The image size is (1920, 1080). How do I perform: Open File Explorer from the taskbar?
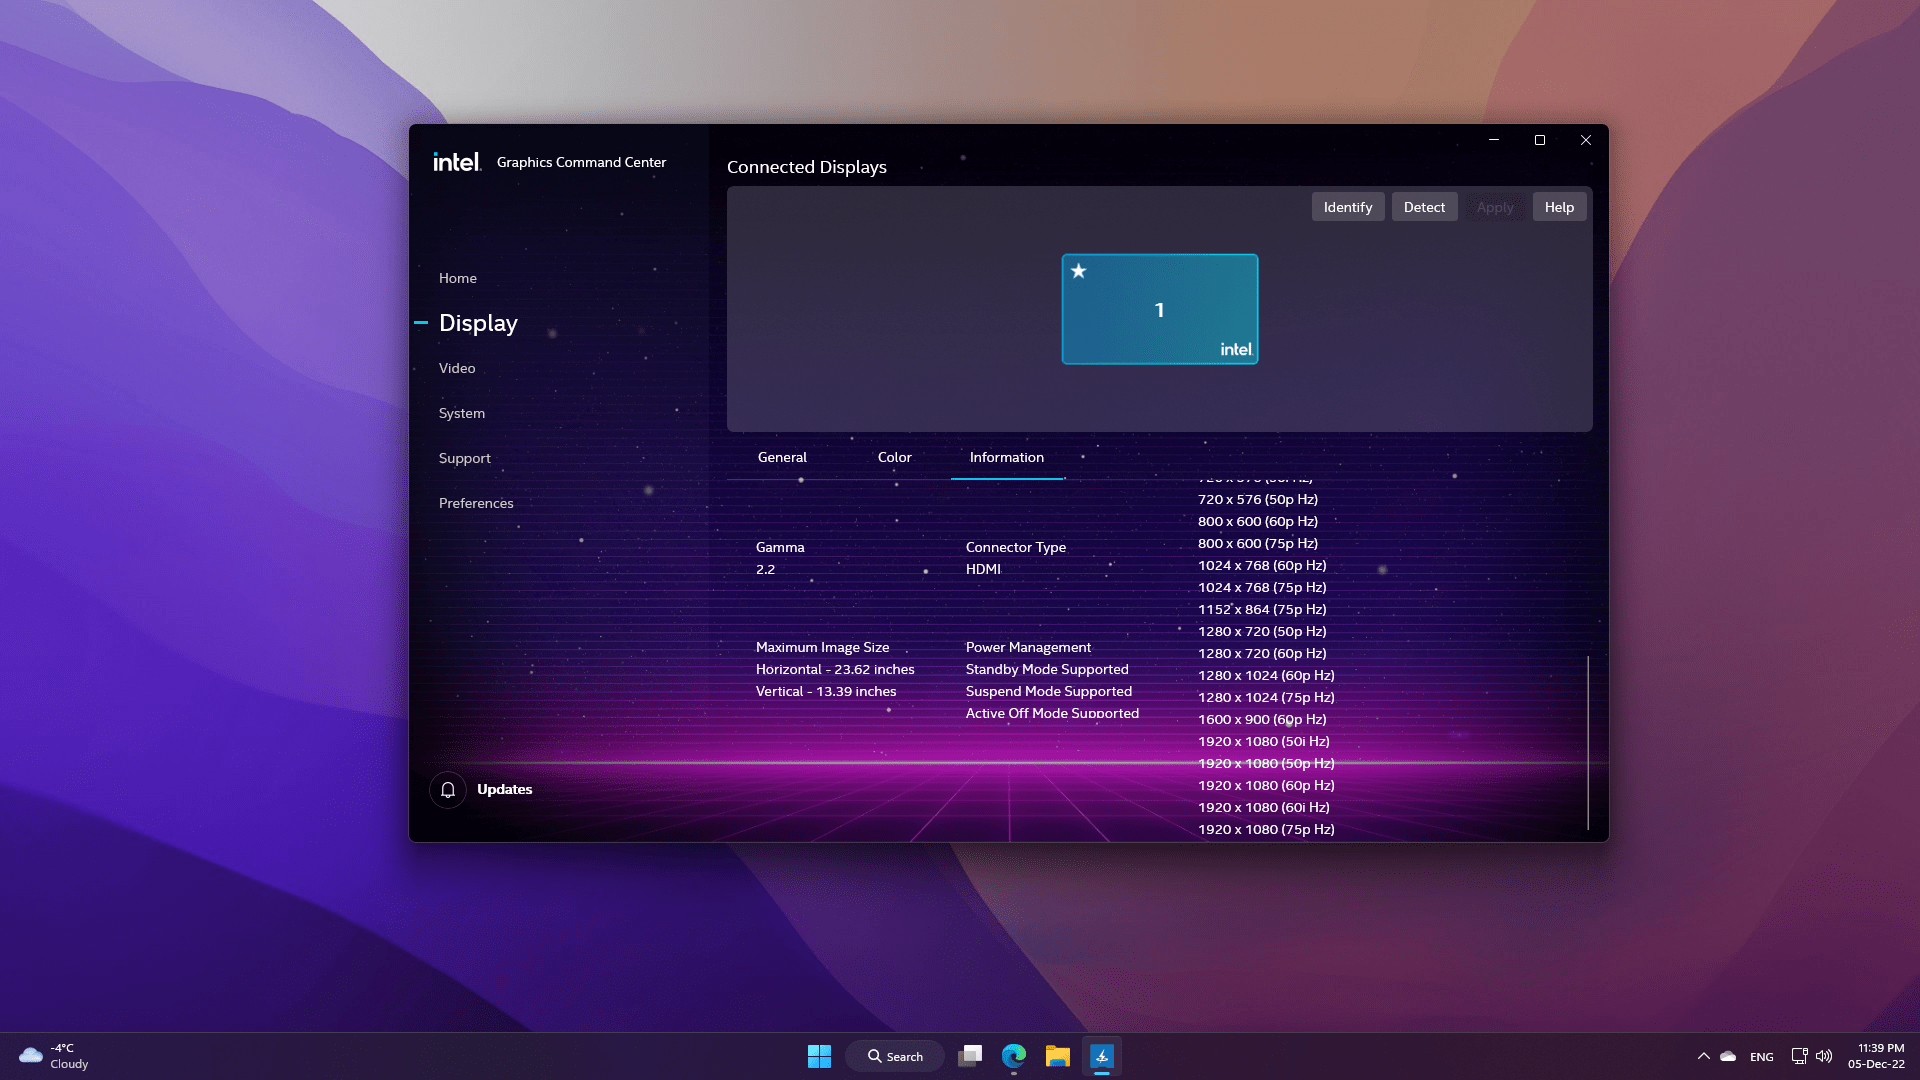(x=1057, y=1056)
